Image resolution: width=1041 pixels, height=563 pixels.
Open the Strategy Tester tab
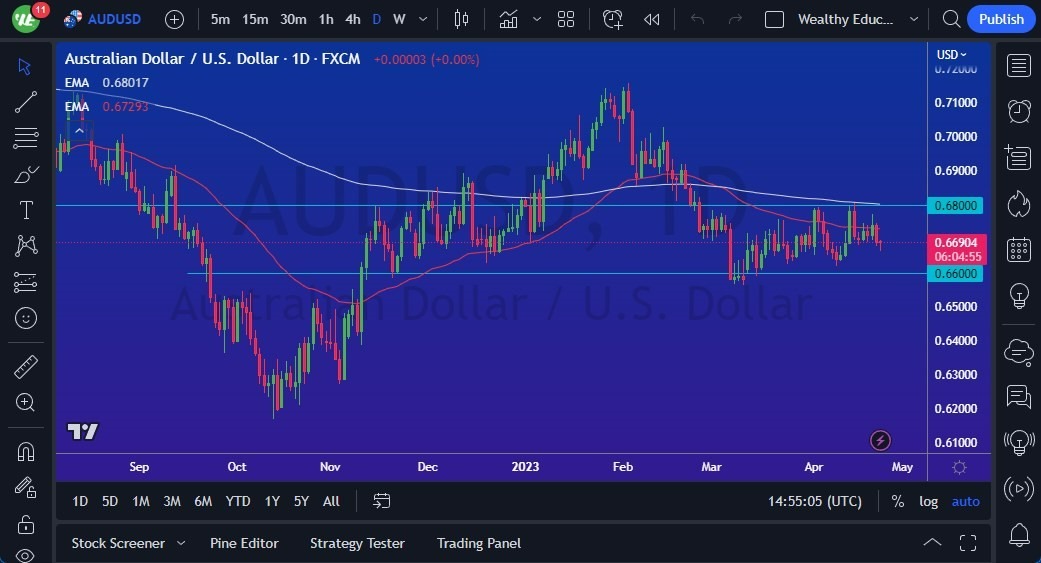(357, 543)
